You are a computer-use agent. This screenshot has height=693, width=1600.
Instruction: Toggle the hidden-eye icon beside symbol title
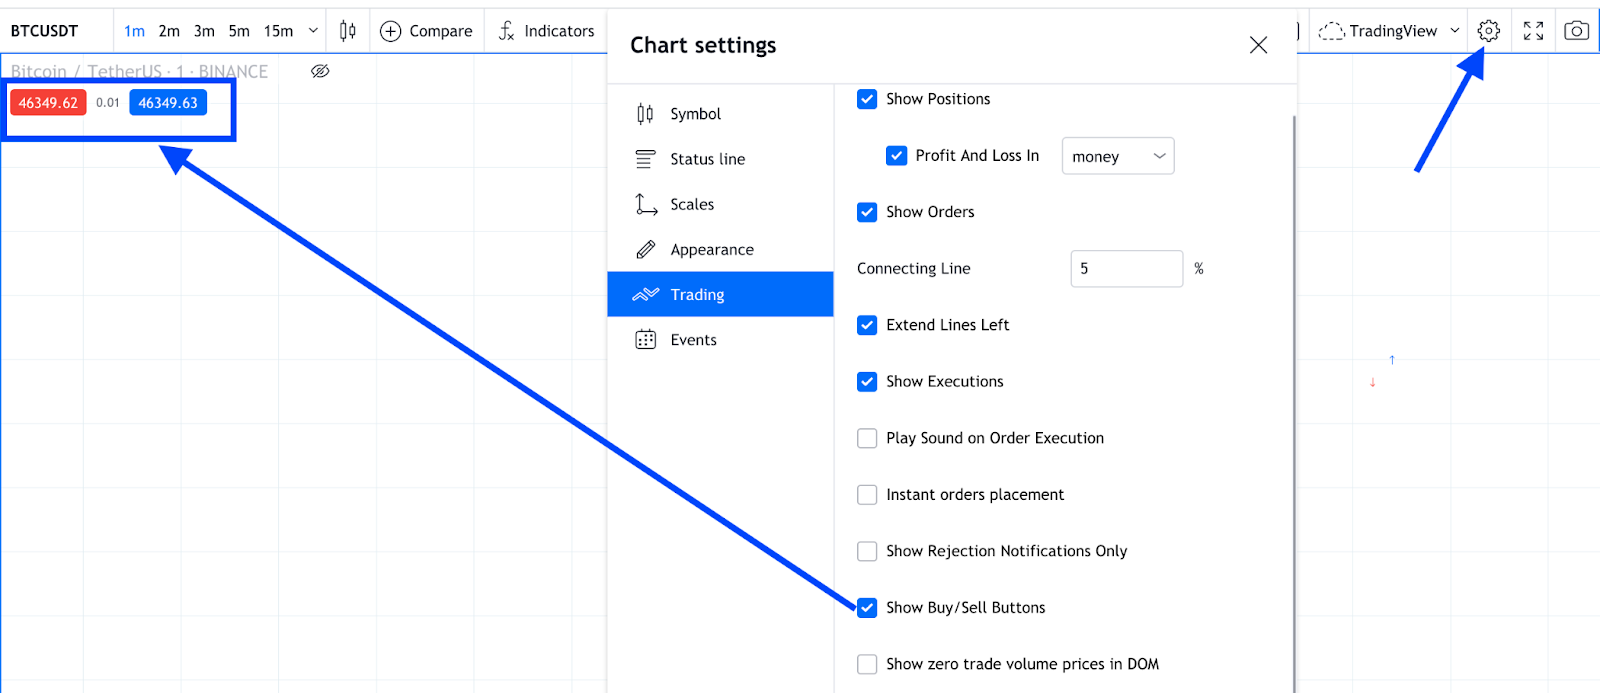[320, 71]
